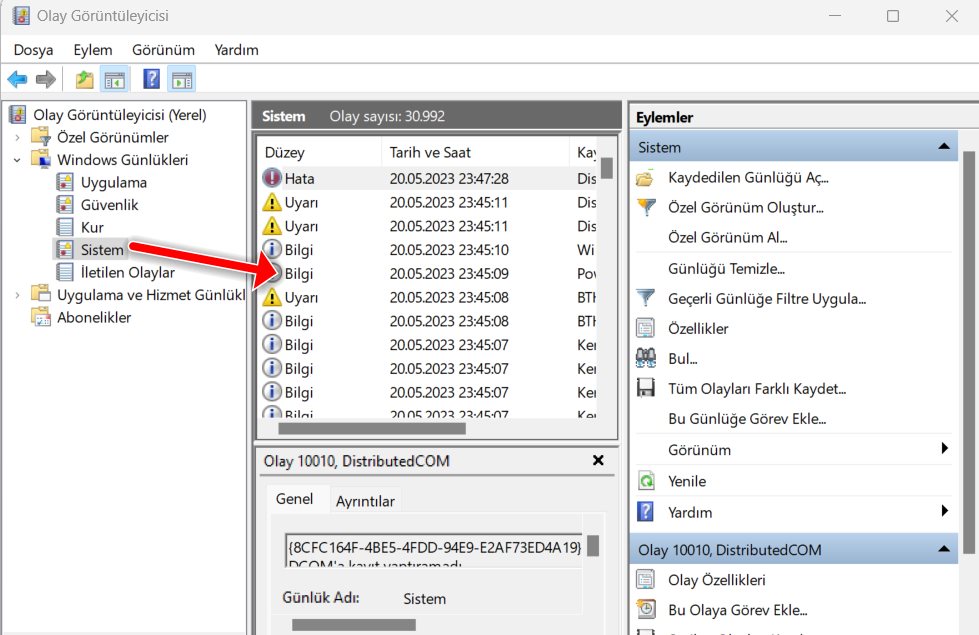The height and width of the screenshot is (635, 979).
Task: Click the Geçerli Günlüğe Filtre Uygula funnel icon
Action: tap(646, 298)
